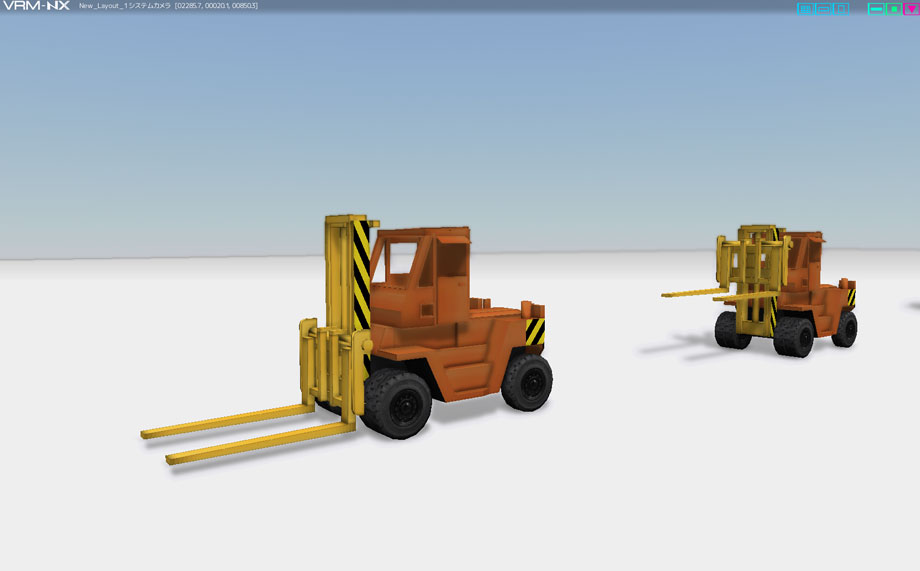This screenshot has height=571, width=920.
Task: Click the distant forklift's raised forks
Action: tap(721, 294)
